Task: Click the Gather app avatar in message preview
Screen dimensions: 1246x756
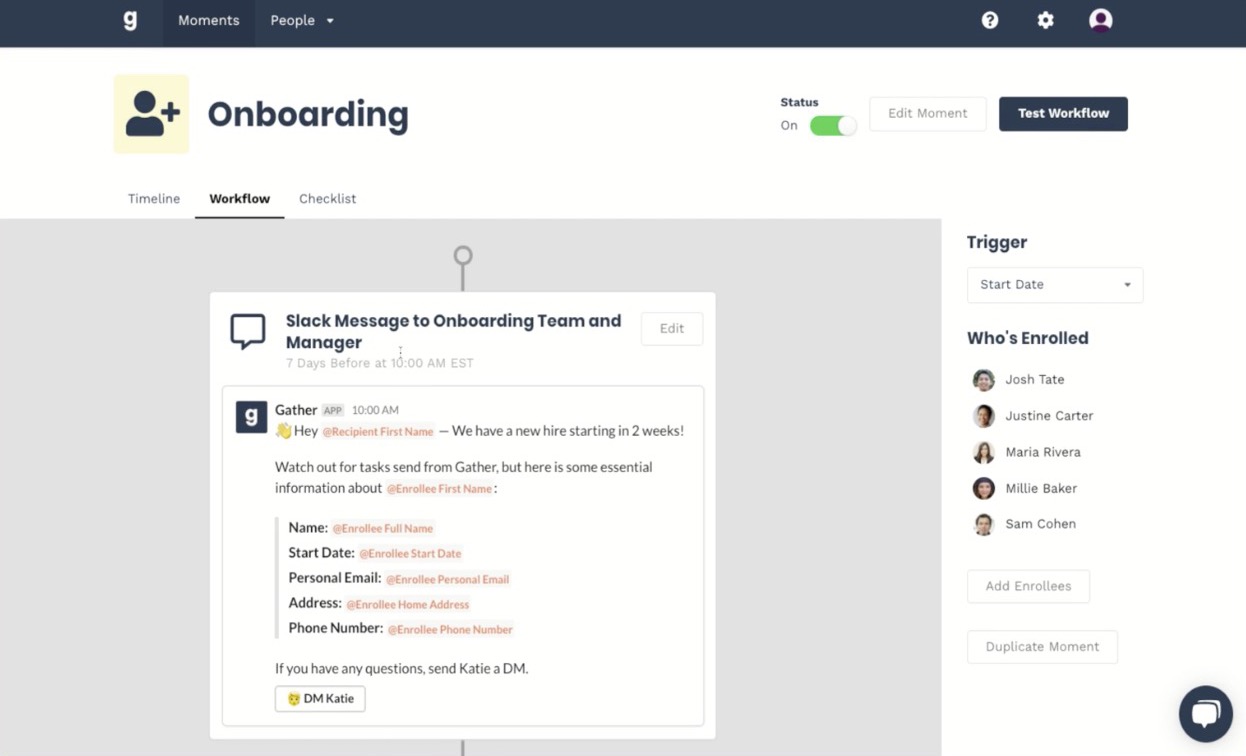Action: (251, 417)
